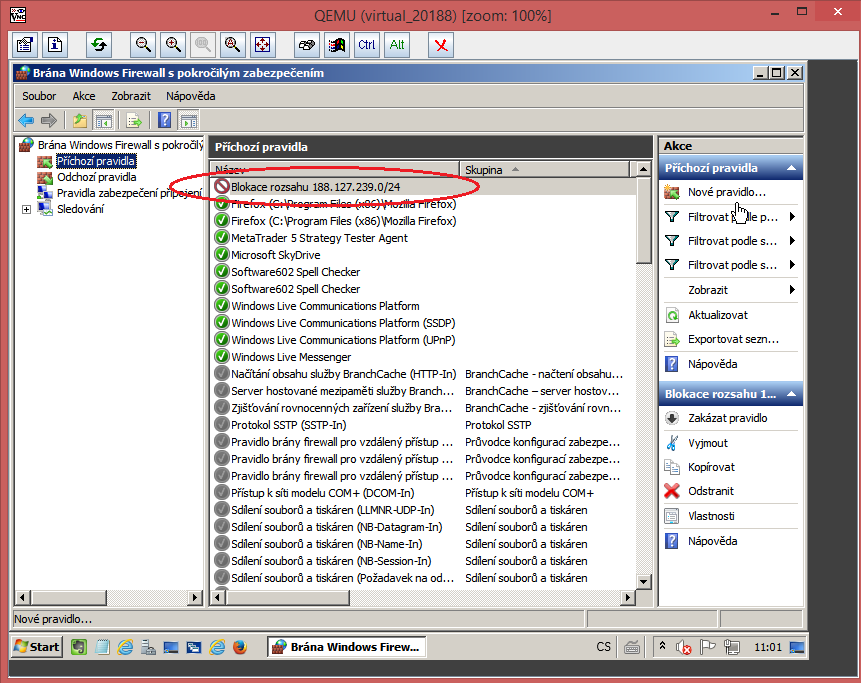Open help via toolbar question mark icon
861x683 pixels.
(x=165, y=120)
